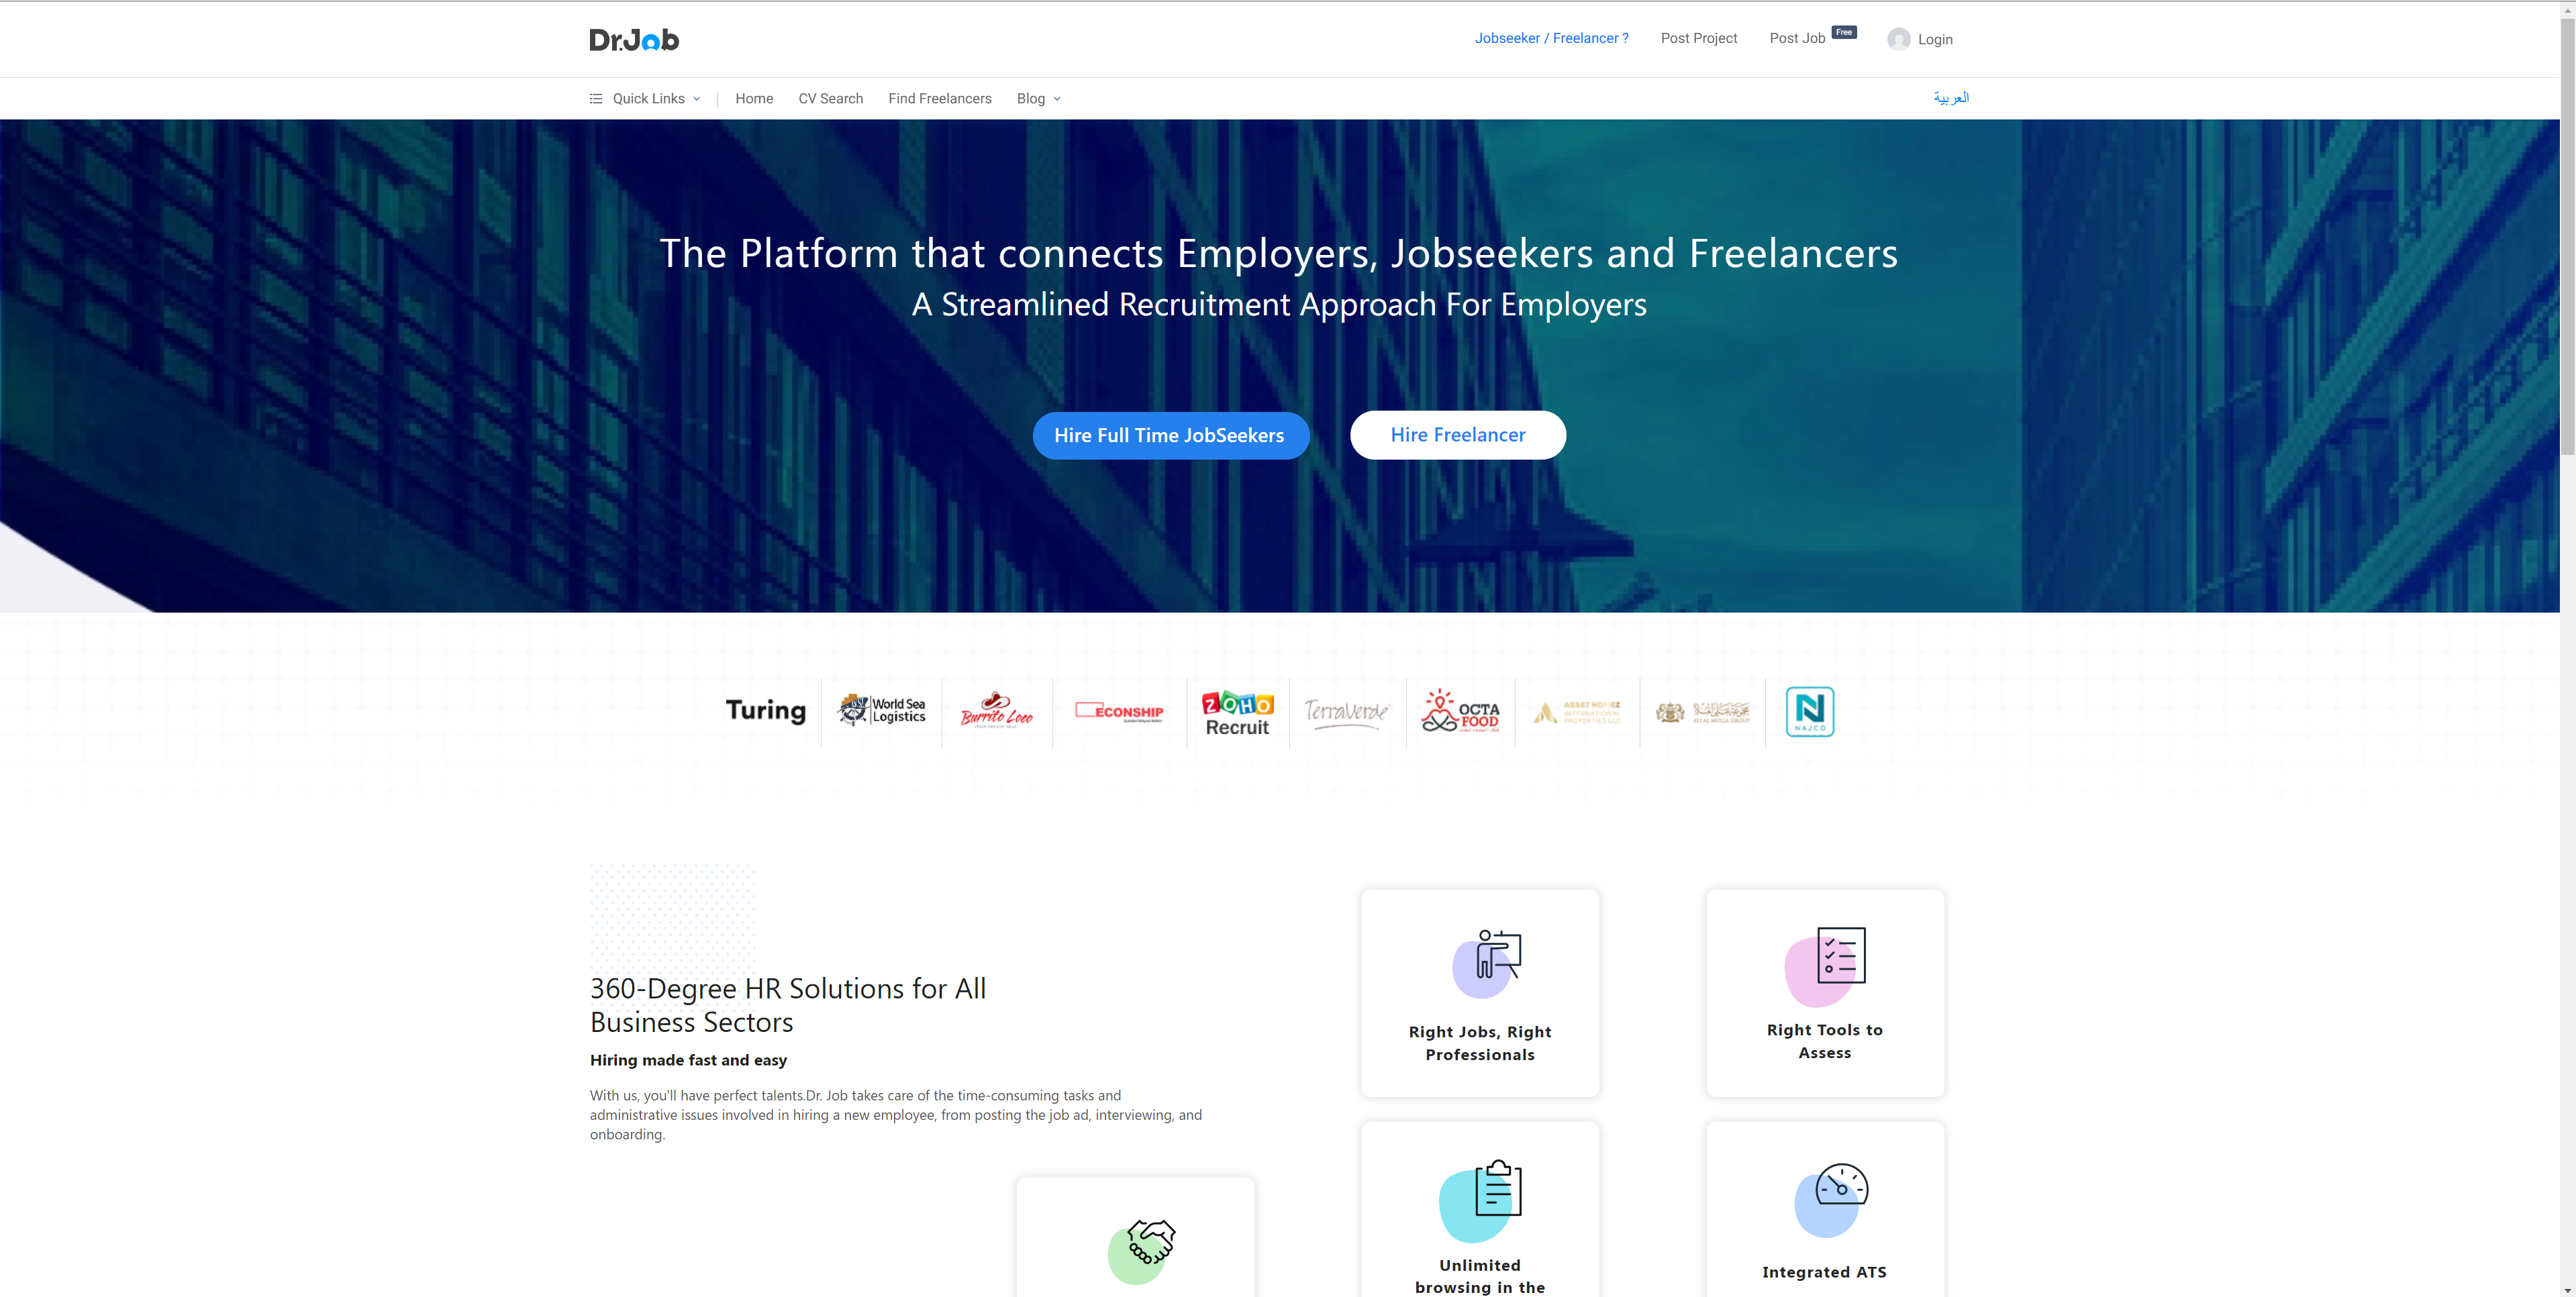Image resolution: width=2576 pixels, height=1297 pixels.
Task: Open CV Search from the navigation
Action: (830, 98)
